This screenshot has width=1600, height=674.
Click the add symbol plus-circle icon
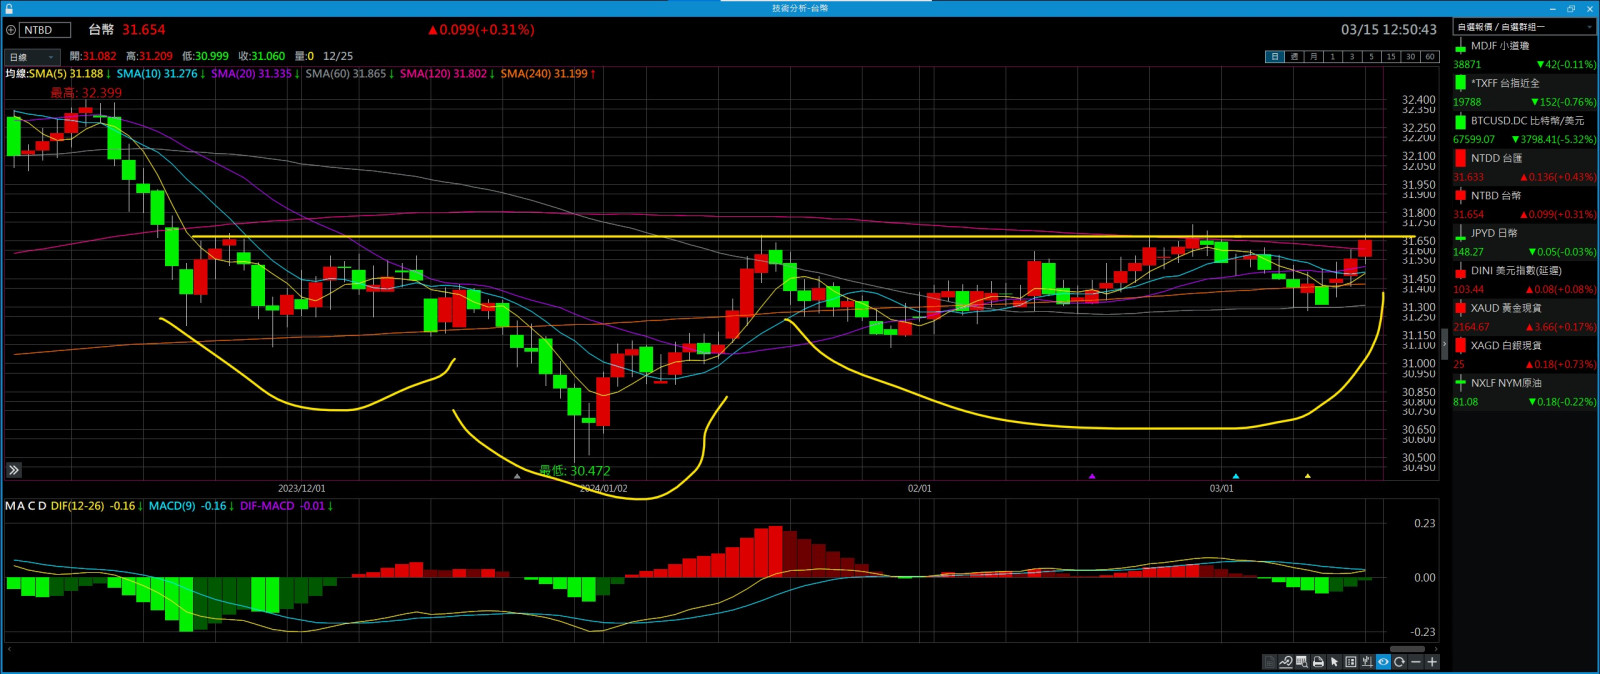[x=11, y=30]
